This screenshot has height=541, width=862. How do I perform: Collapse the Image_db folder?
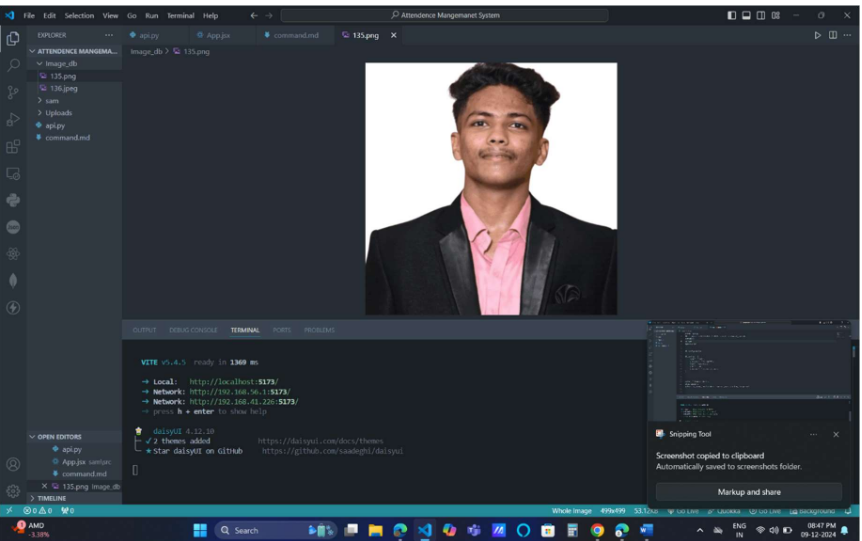click(61, 63)
